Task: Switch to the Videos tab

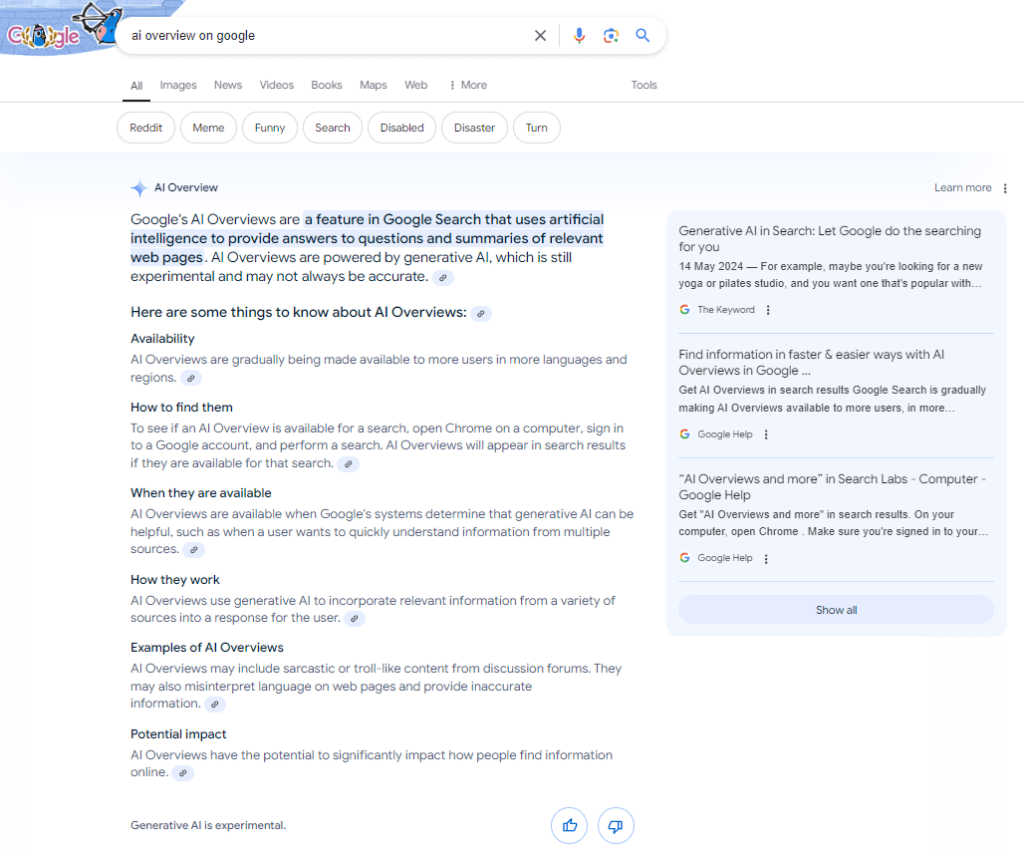Action: click(277, 85)
